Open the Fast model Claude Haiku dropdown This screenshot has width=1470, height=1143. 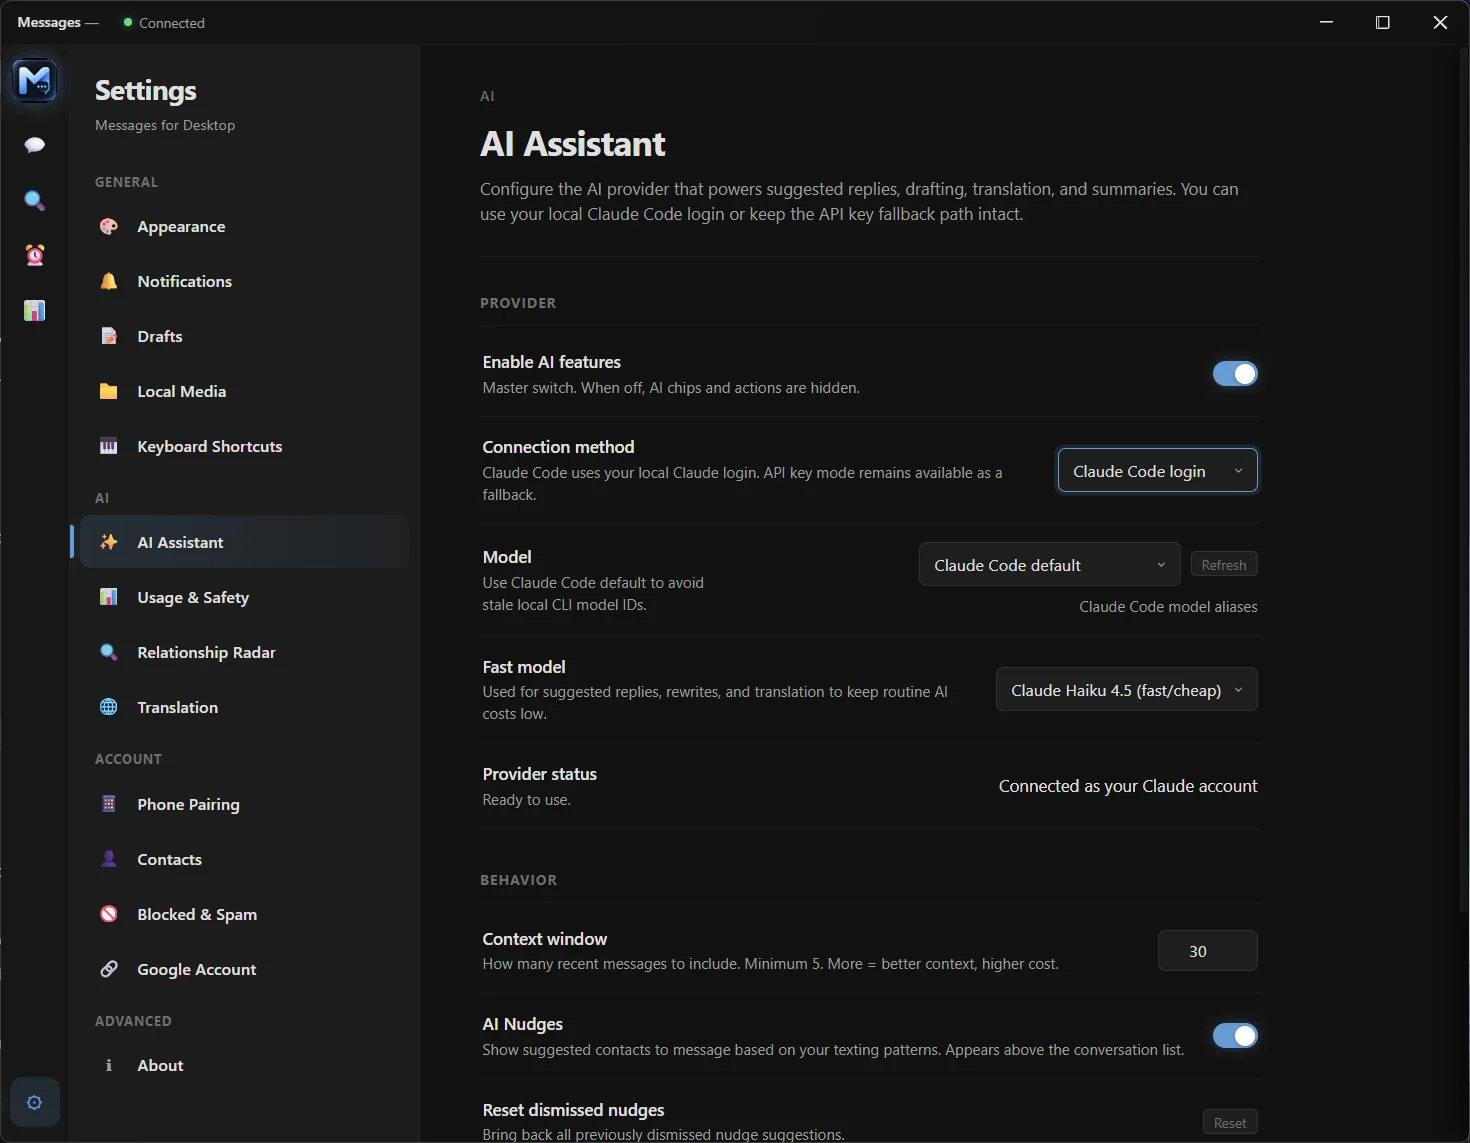click(1127, 690)
